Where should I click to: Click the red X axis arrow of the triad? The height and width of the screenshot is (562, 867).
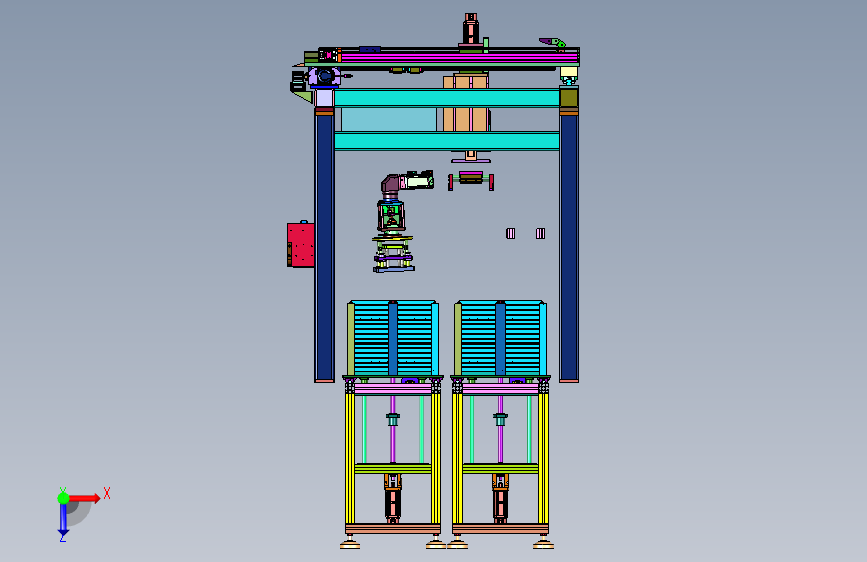85,498
